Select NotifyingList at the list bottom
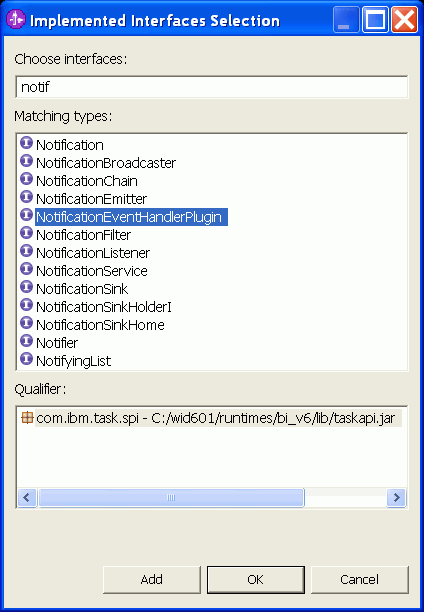The height and width of the screenshot is (612, 424). (x=73, y=361)
